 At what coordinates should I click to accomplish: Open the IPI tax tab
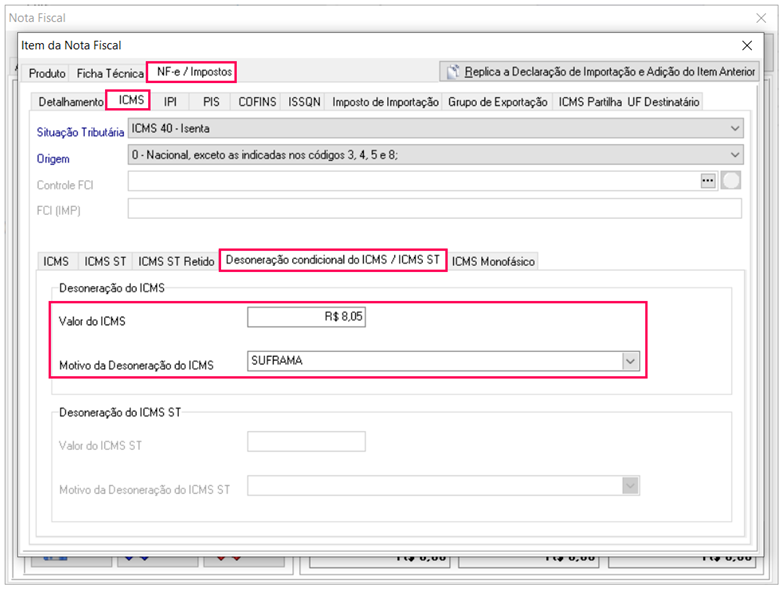(x=170, y=102)
